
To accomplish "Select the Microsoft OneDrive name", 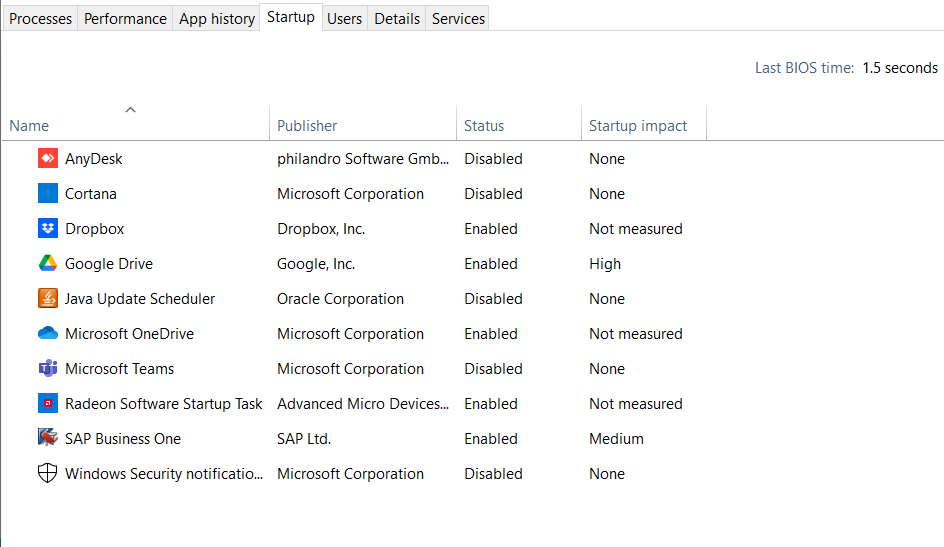I will pyautogui.click(x=129, y=333).
